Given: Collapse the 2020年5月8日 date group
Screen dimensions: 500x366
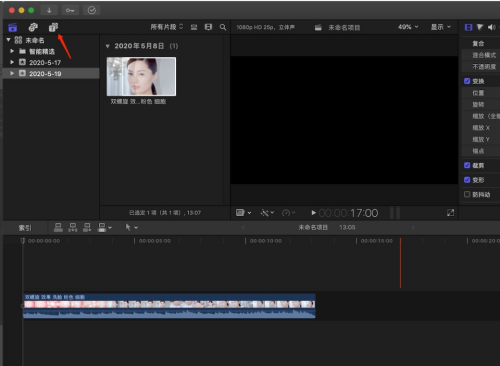Looking at the screenshot, I should (x=108, y=46).
